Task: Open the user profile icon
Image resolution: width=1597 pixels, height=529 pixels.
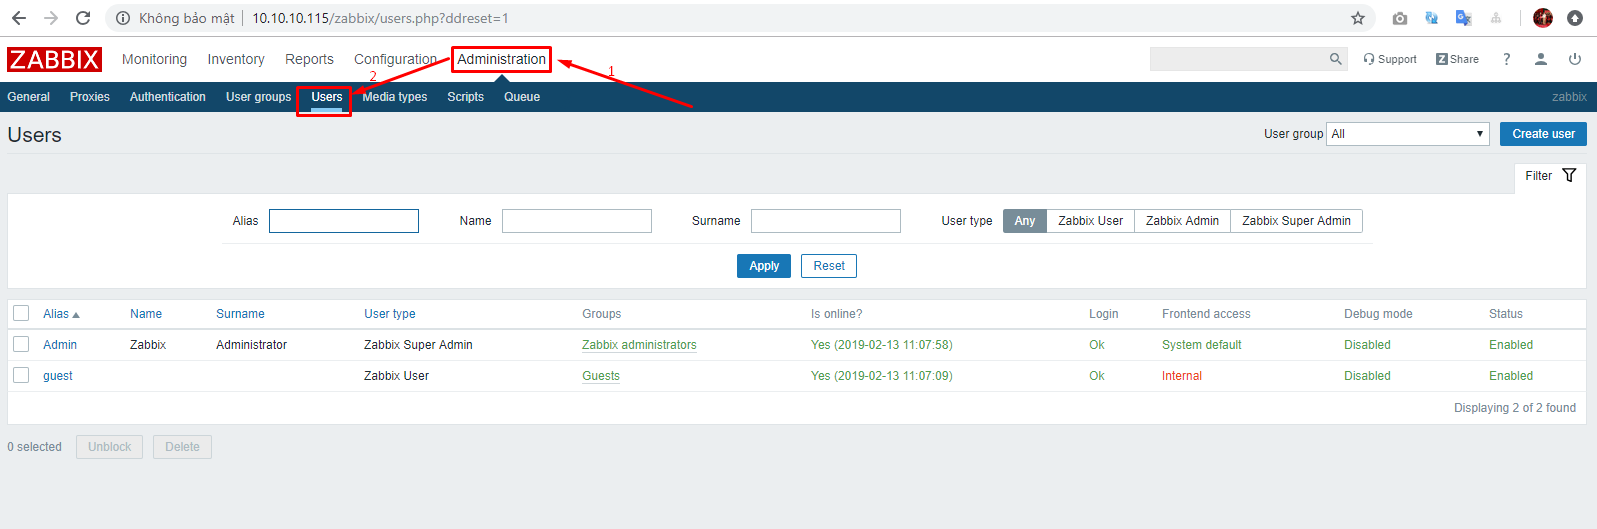Action: tap(1541, 59)
